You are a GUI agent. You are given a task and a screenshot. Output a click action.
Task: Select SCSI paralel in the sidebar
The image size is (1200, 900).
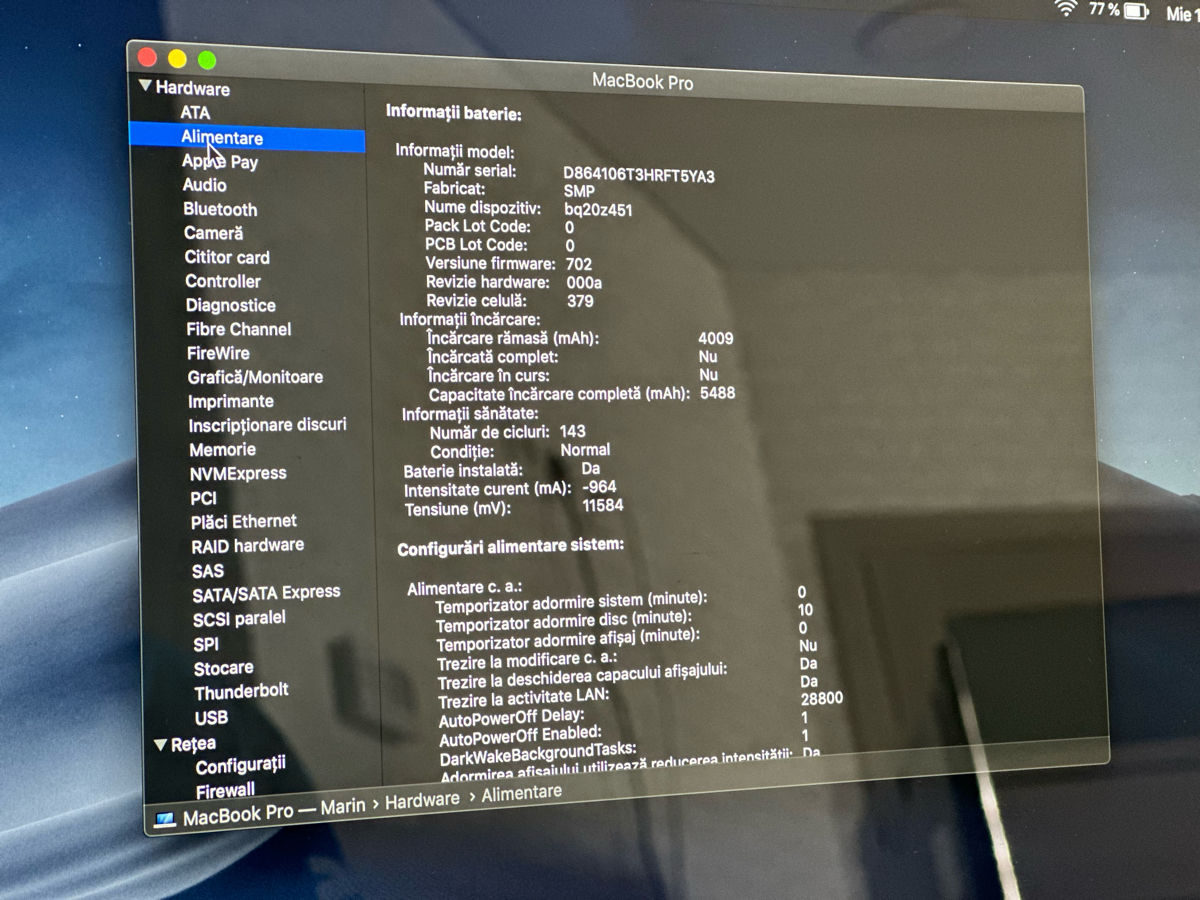[239, 618]
